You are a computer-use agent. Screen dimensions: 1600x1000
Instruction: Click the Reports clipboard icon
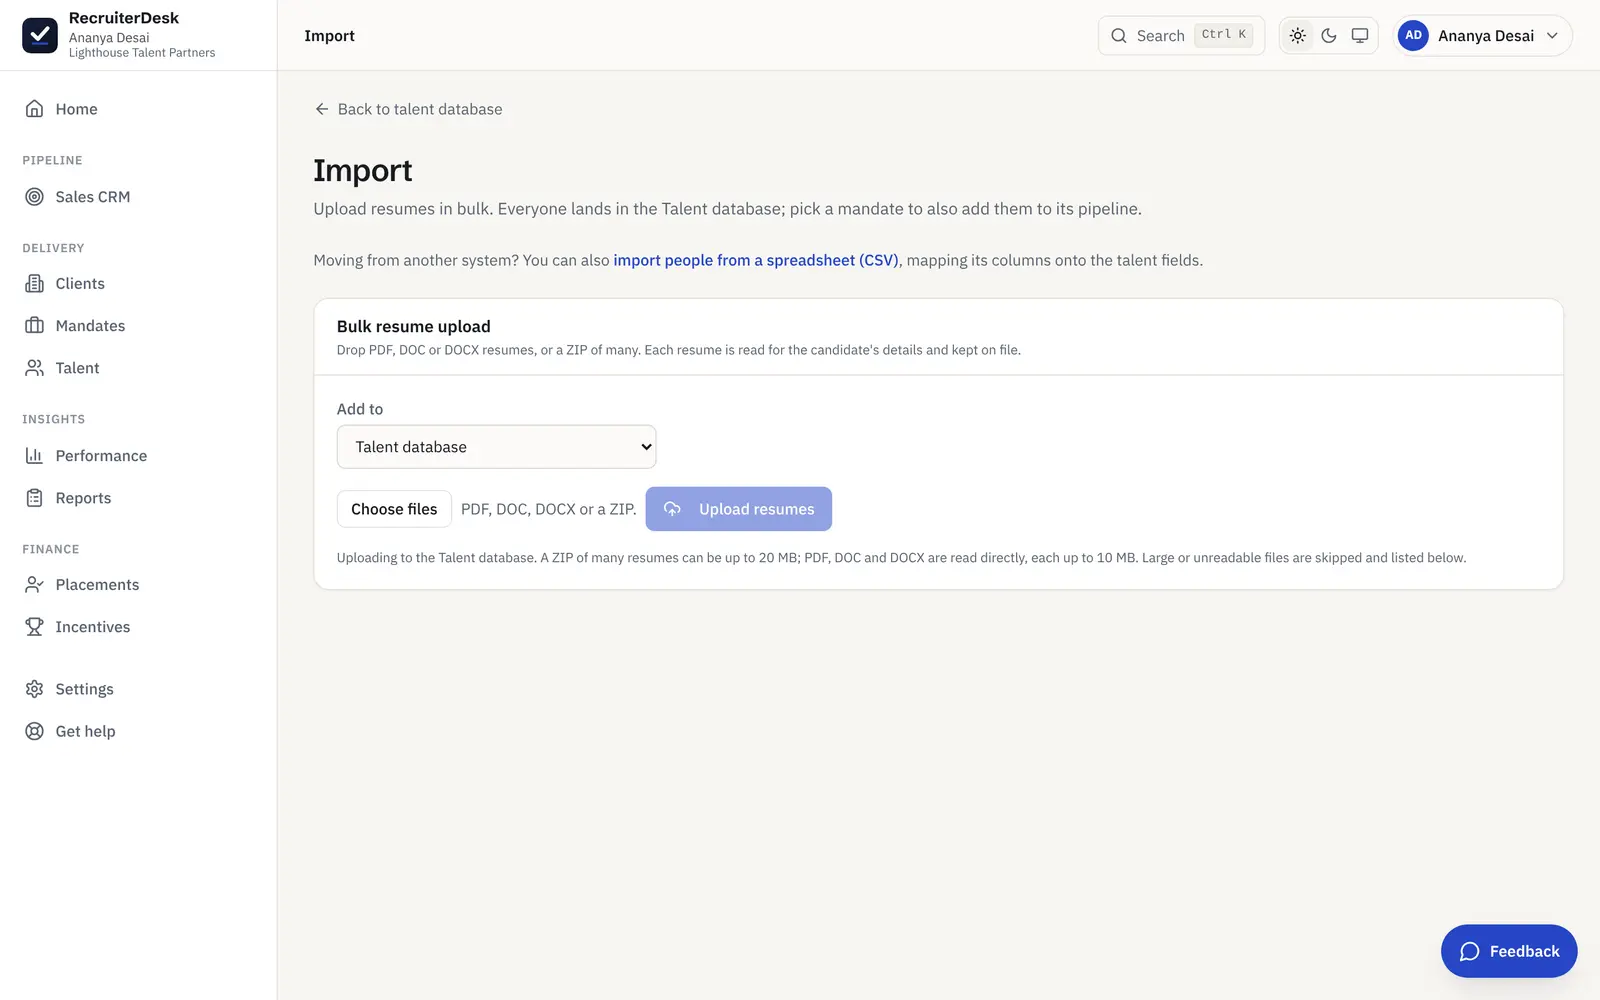point(34,498)
